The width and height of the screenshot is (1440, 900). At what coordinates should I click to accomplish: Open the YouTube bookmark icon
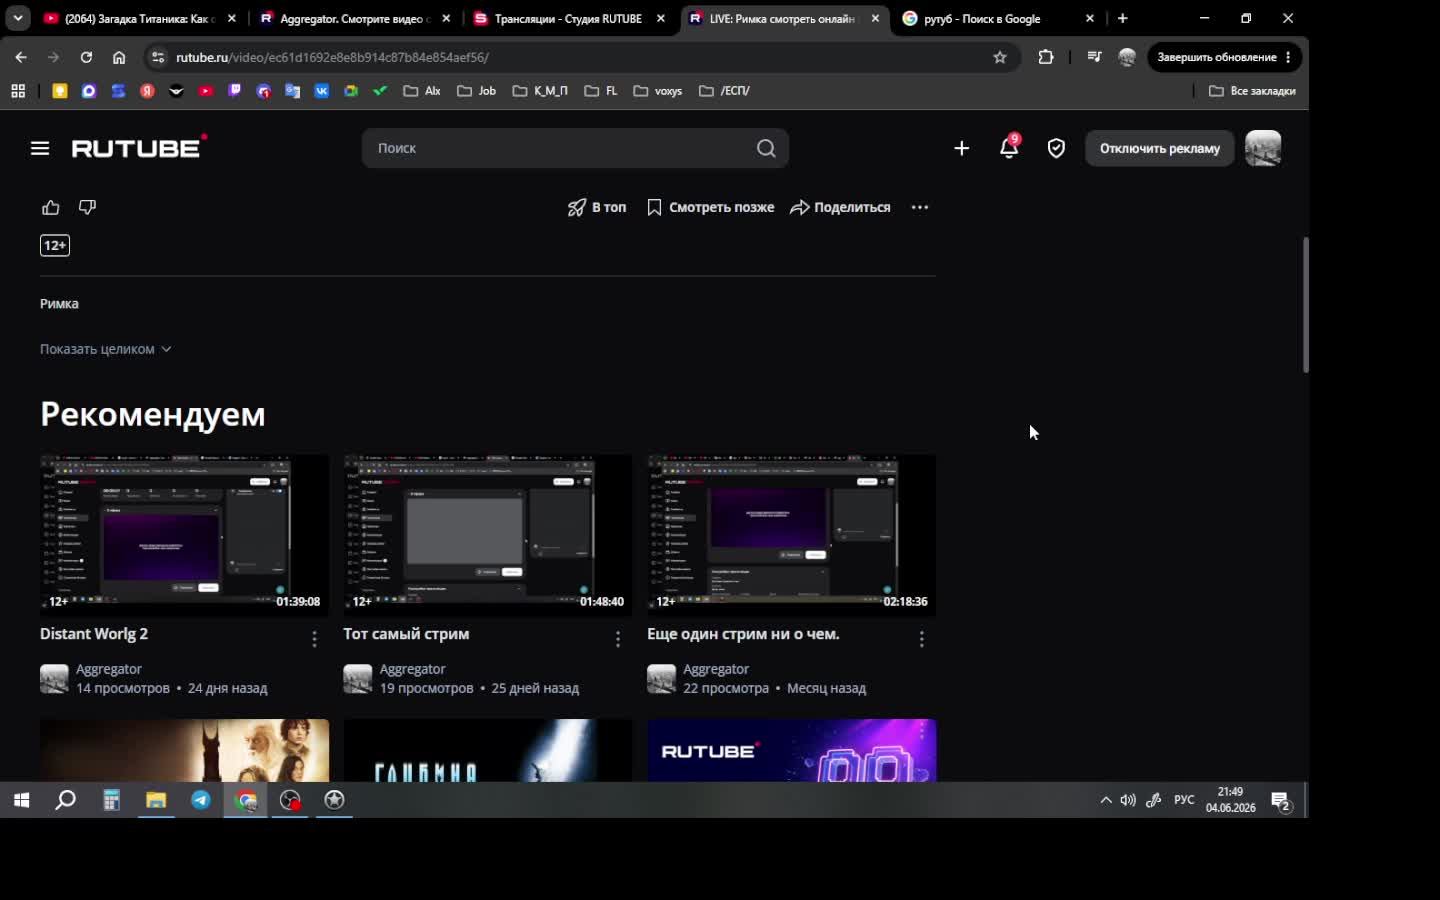pyautogui.click(x=206, y=91)
